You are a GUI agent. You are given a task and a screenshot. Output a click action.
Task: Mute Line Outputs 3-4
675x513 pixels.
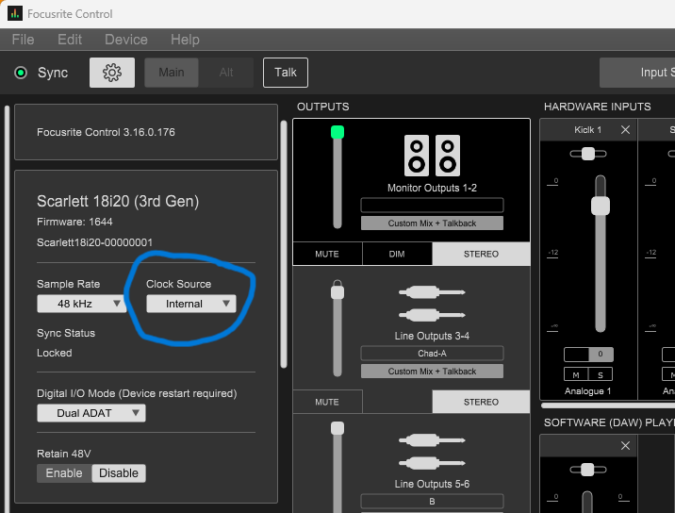(327, 402)
